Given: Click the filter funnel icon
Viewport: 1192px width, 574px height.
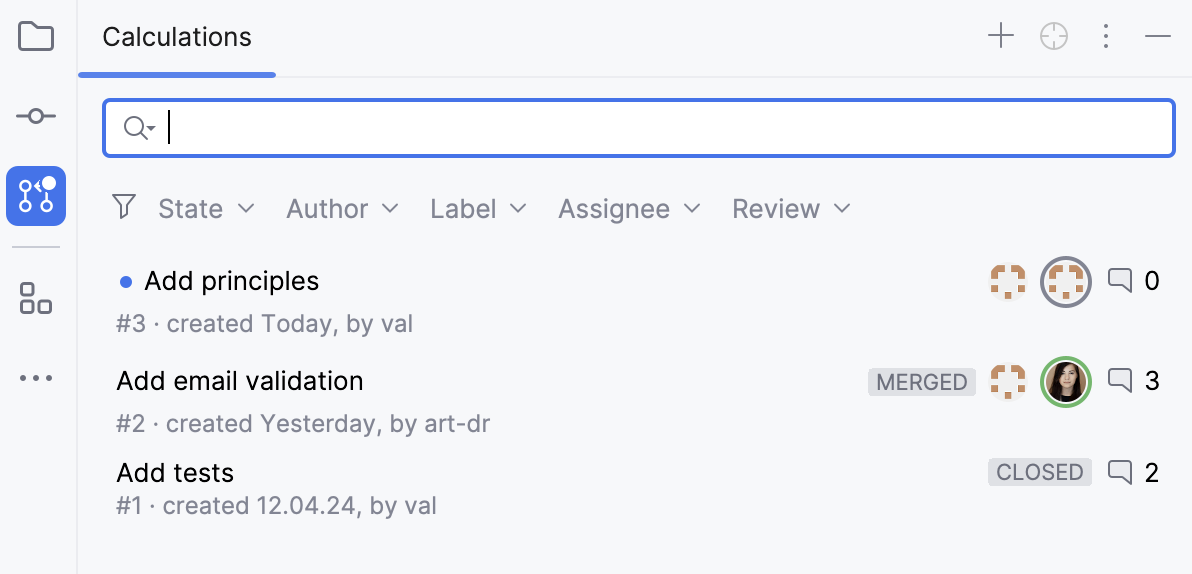Looking at the screenshot, I should (x=124, y=208).
